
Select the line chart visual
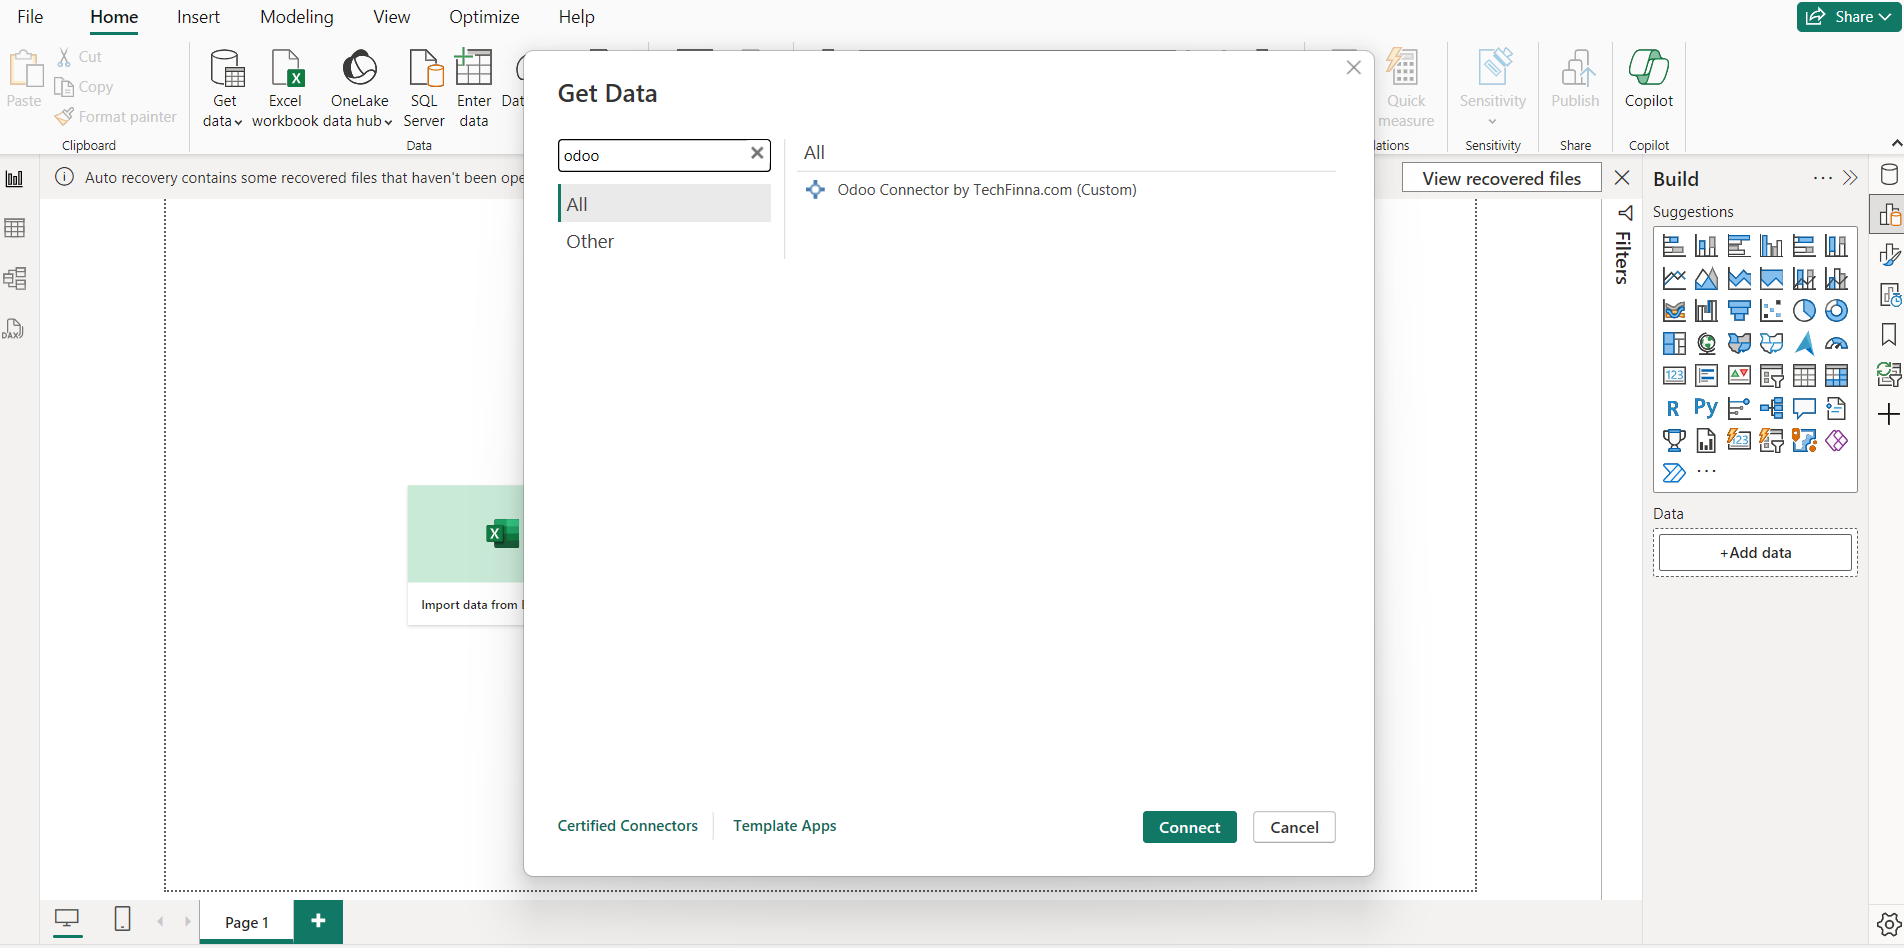1674,279
